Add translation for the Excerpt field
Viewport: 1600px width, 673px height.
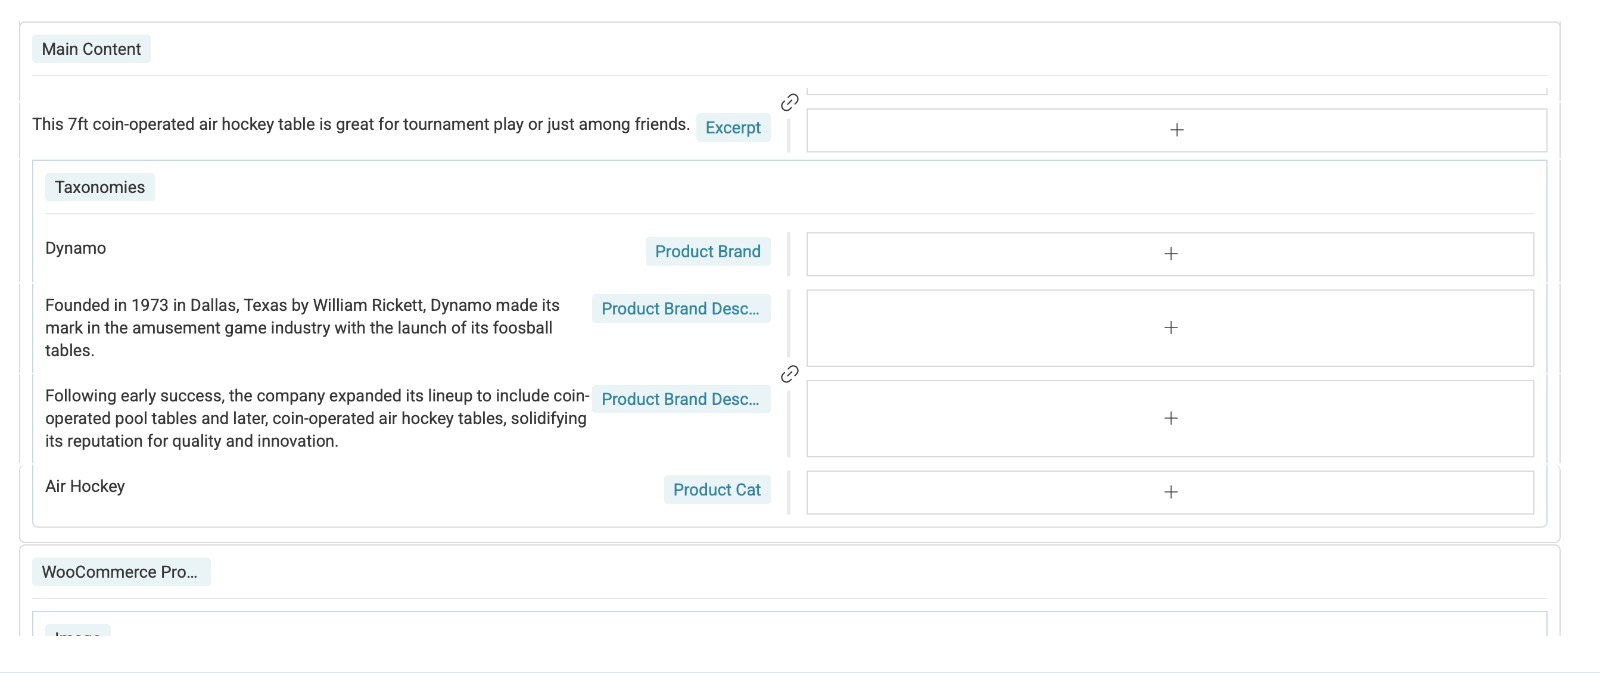[x=1176, y=130]
